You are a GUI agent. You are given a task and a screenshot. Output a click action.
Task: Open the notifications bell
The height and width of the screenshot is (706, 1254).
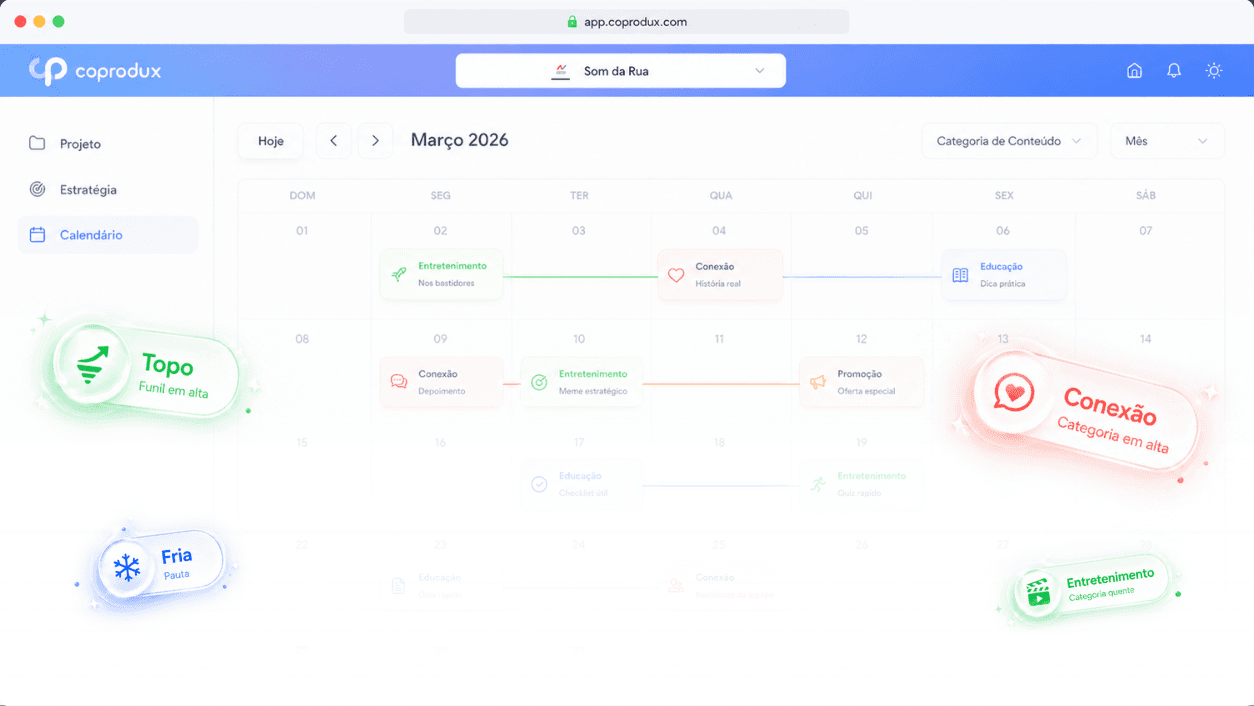pyautogui.click(x=1174, y=71)
